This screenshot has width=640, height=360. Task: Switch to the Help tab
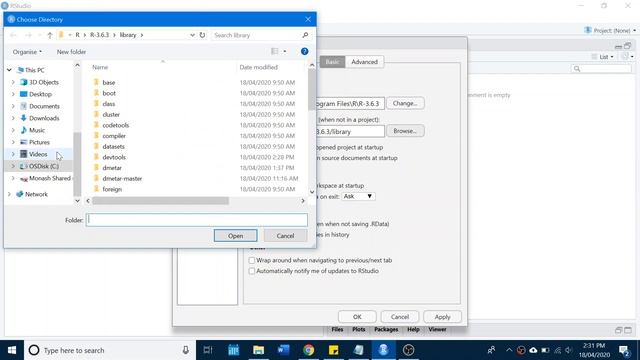pos(413,329)
